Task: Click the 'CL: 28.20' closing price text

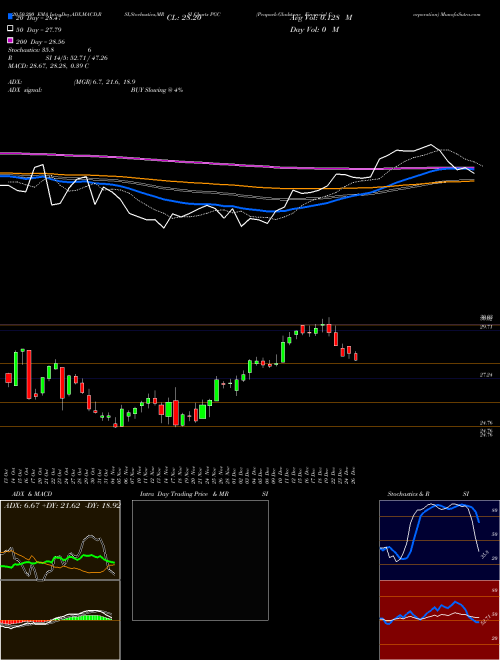Action: (184, 18)
